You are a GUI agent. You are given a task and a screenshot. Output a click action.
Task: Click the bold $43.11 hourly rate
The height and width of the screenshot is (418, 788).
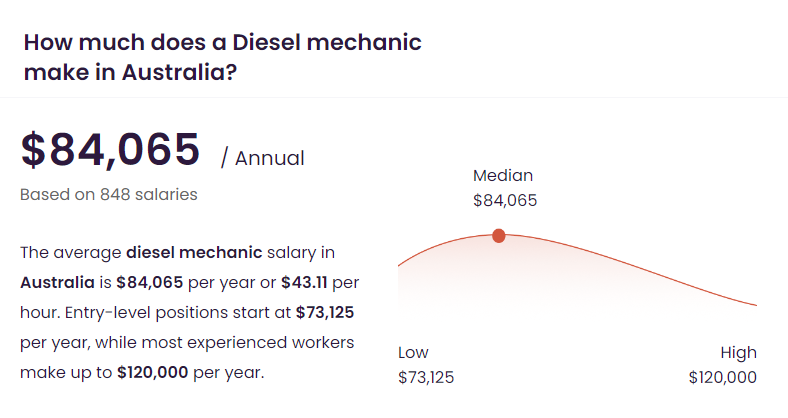pos(310,282)
